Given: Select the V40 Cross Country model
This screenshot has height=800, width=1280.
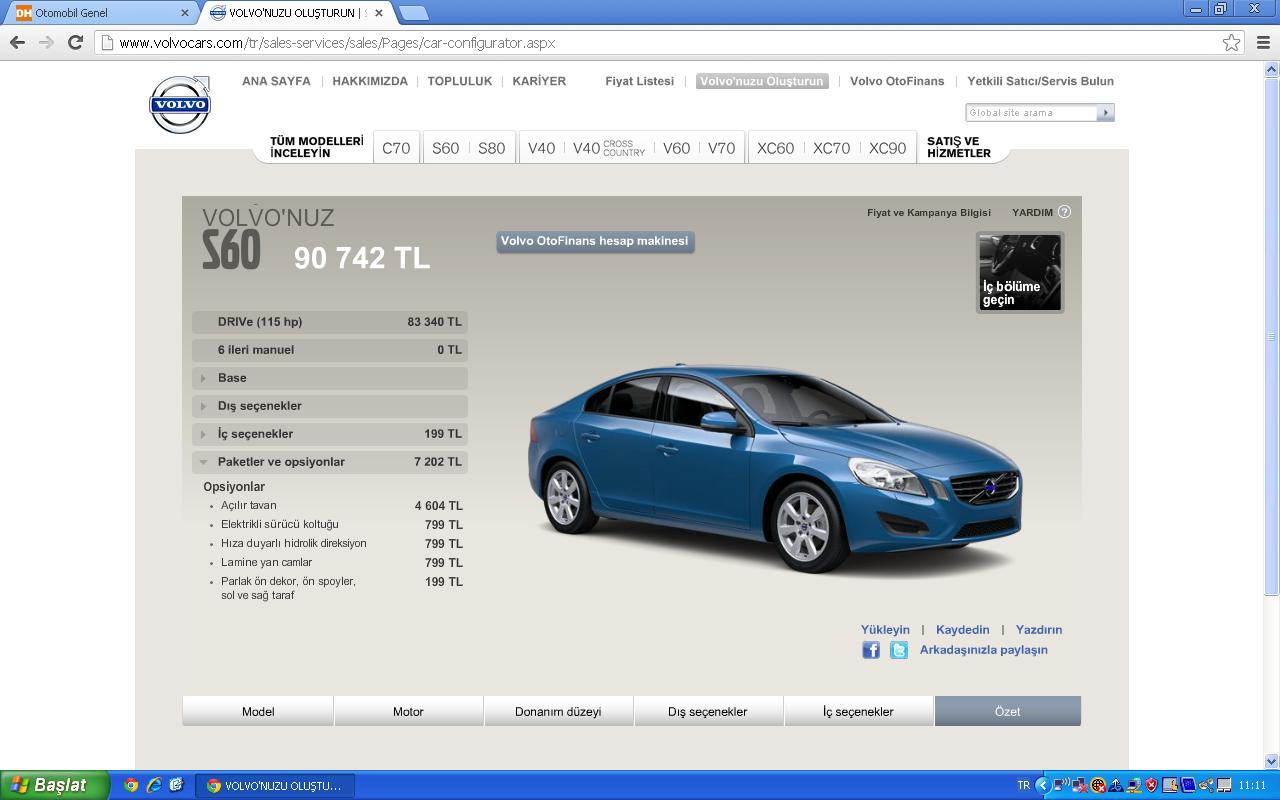Looking at the screenshot, I should tap(609, 148).
